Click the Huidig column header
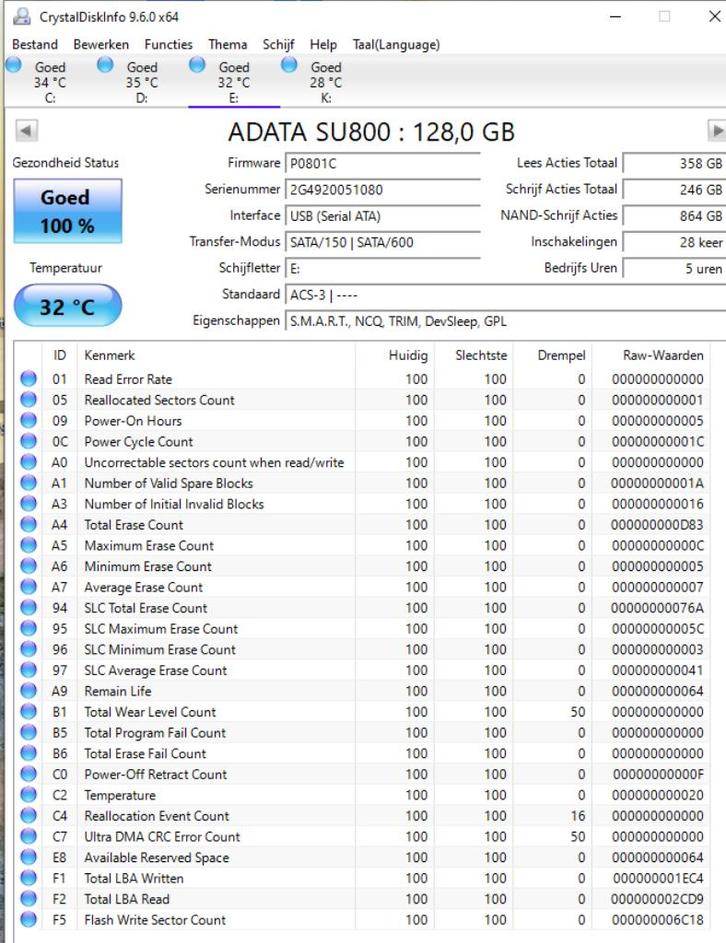This screenshot has height=943, width=726. [395, 355]
